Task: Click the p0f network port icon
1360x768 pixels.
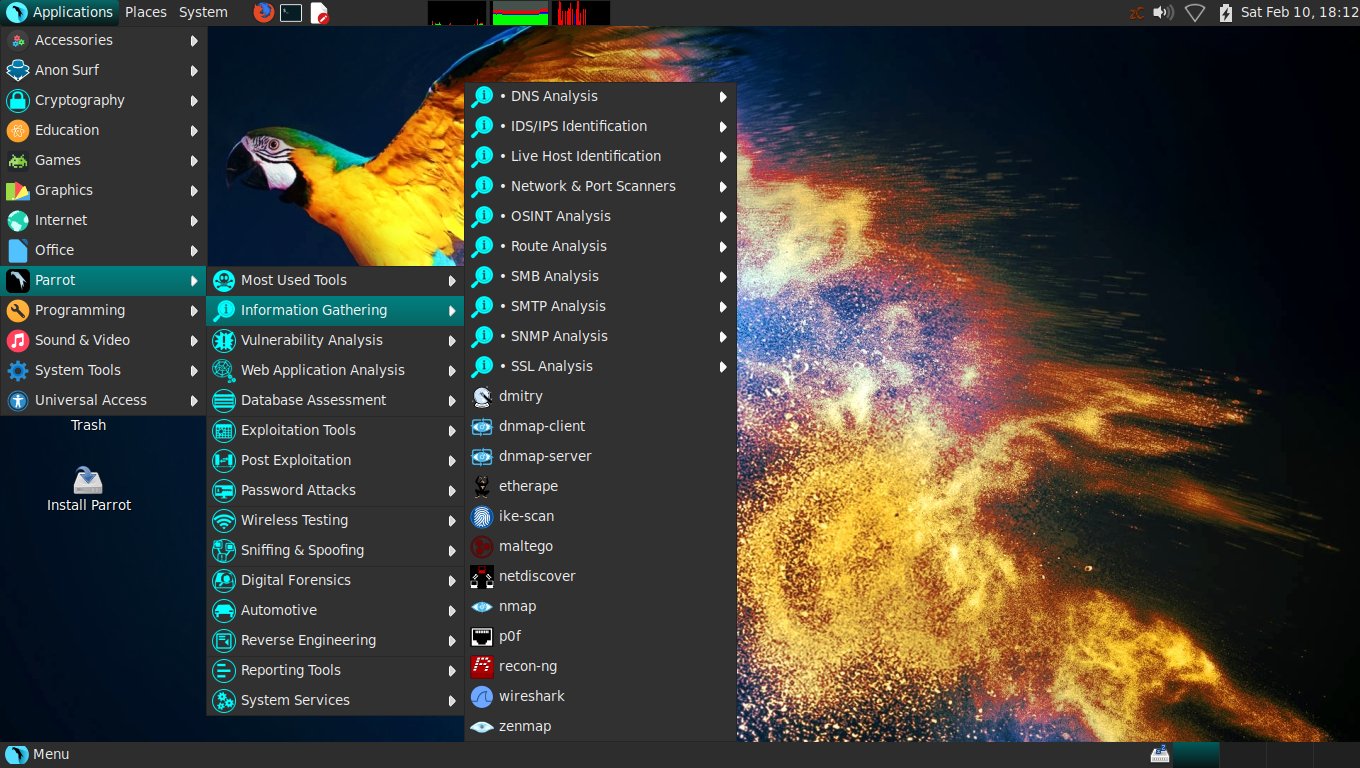Action: point(482,636)
